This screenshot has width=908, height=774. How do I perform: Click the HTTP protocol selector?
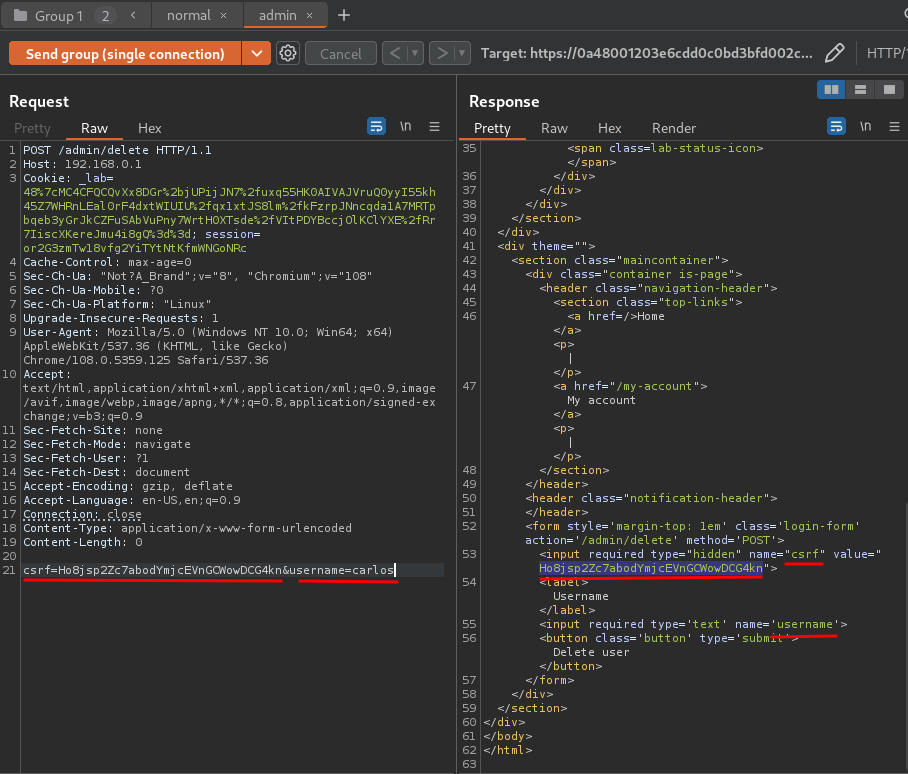tap(886, 53)
